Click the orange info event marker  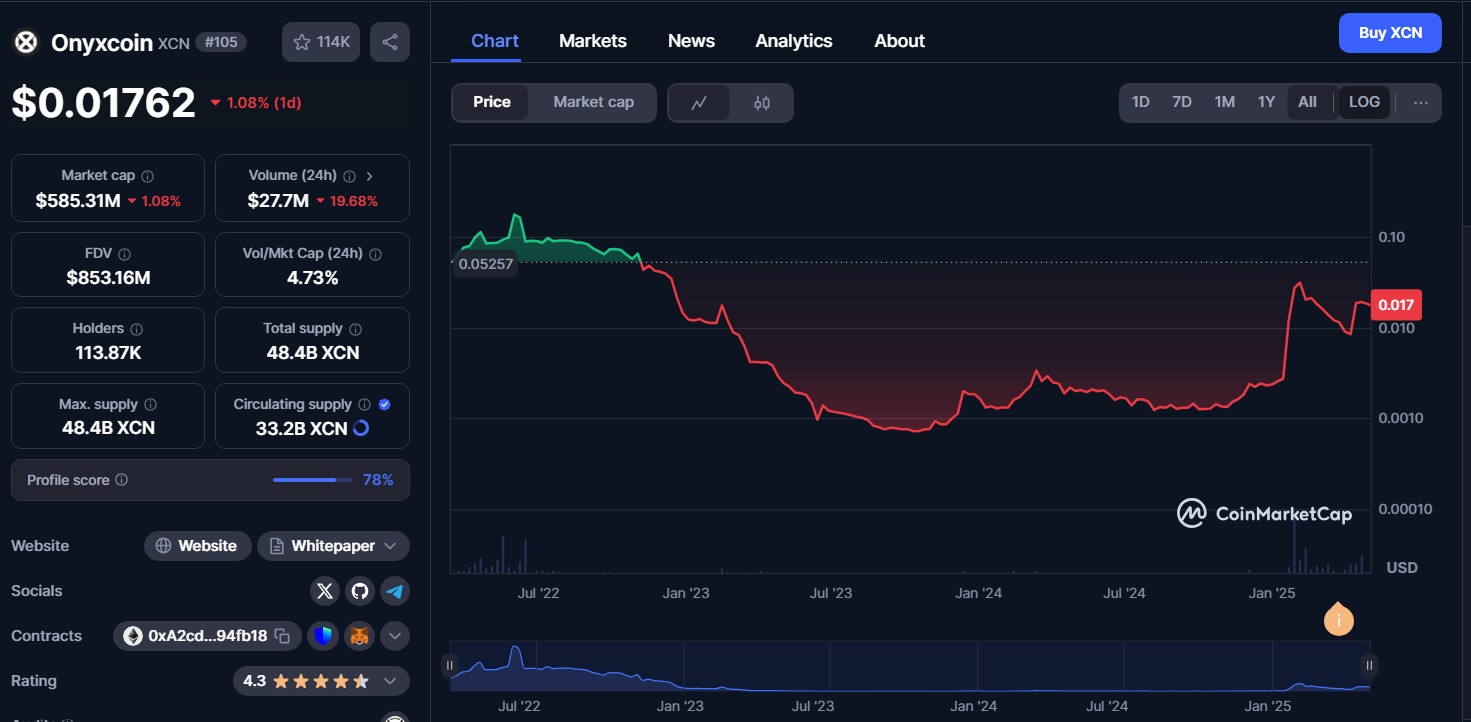point(1338,620)
